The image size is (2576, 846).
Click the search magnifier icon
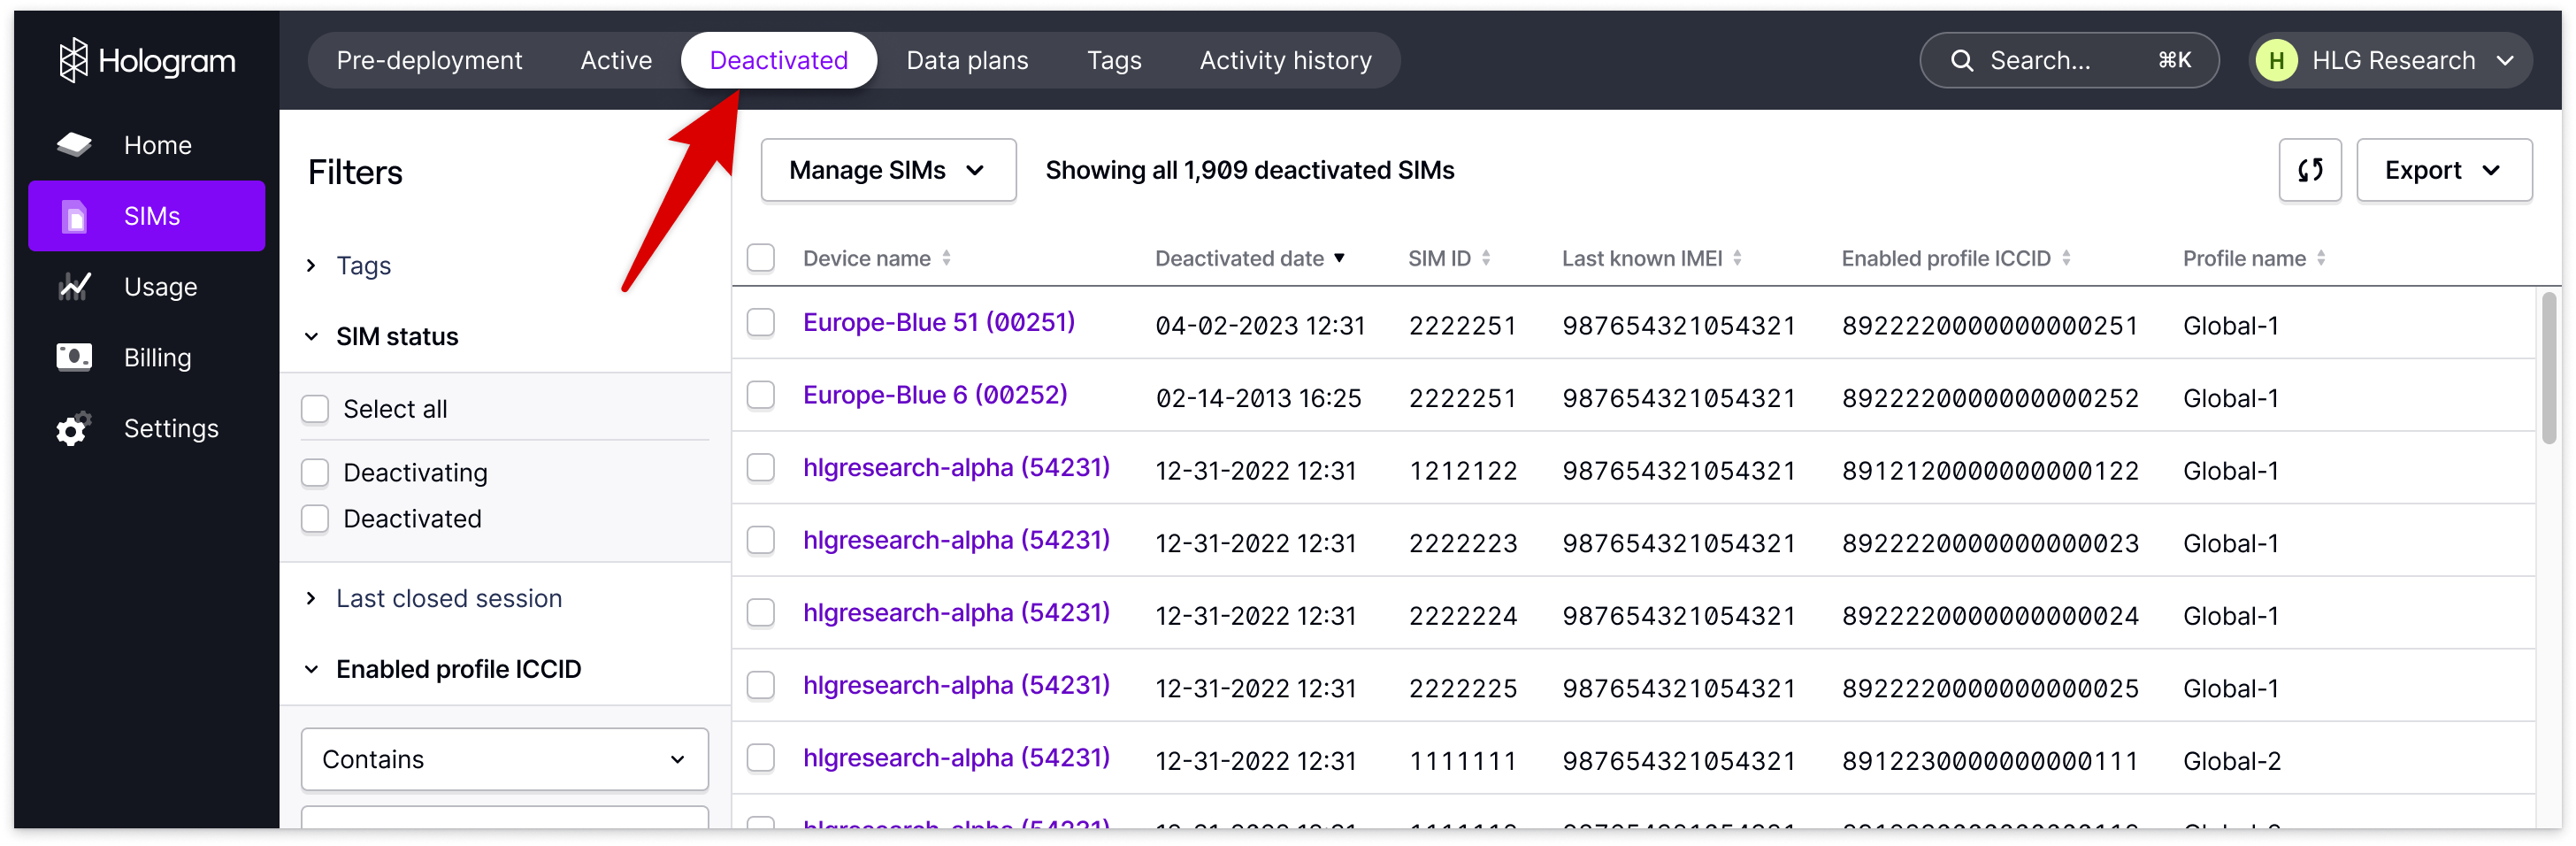point(1962,60)
